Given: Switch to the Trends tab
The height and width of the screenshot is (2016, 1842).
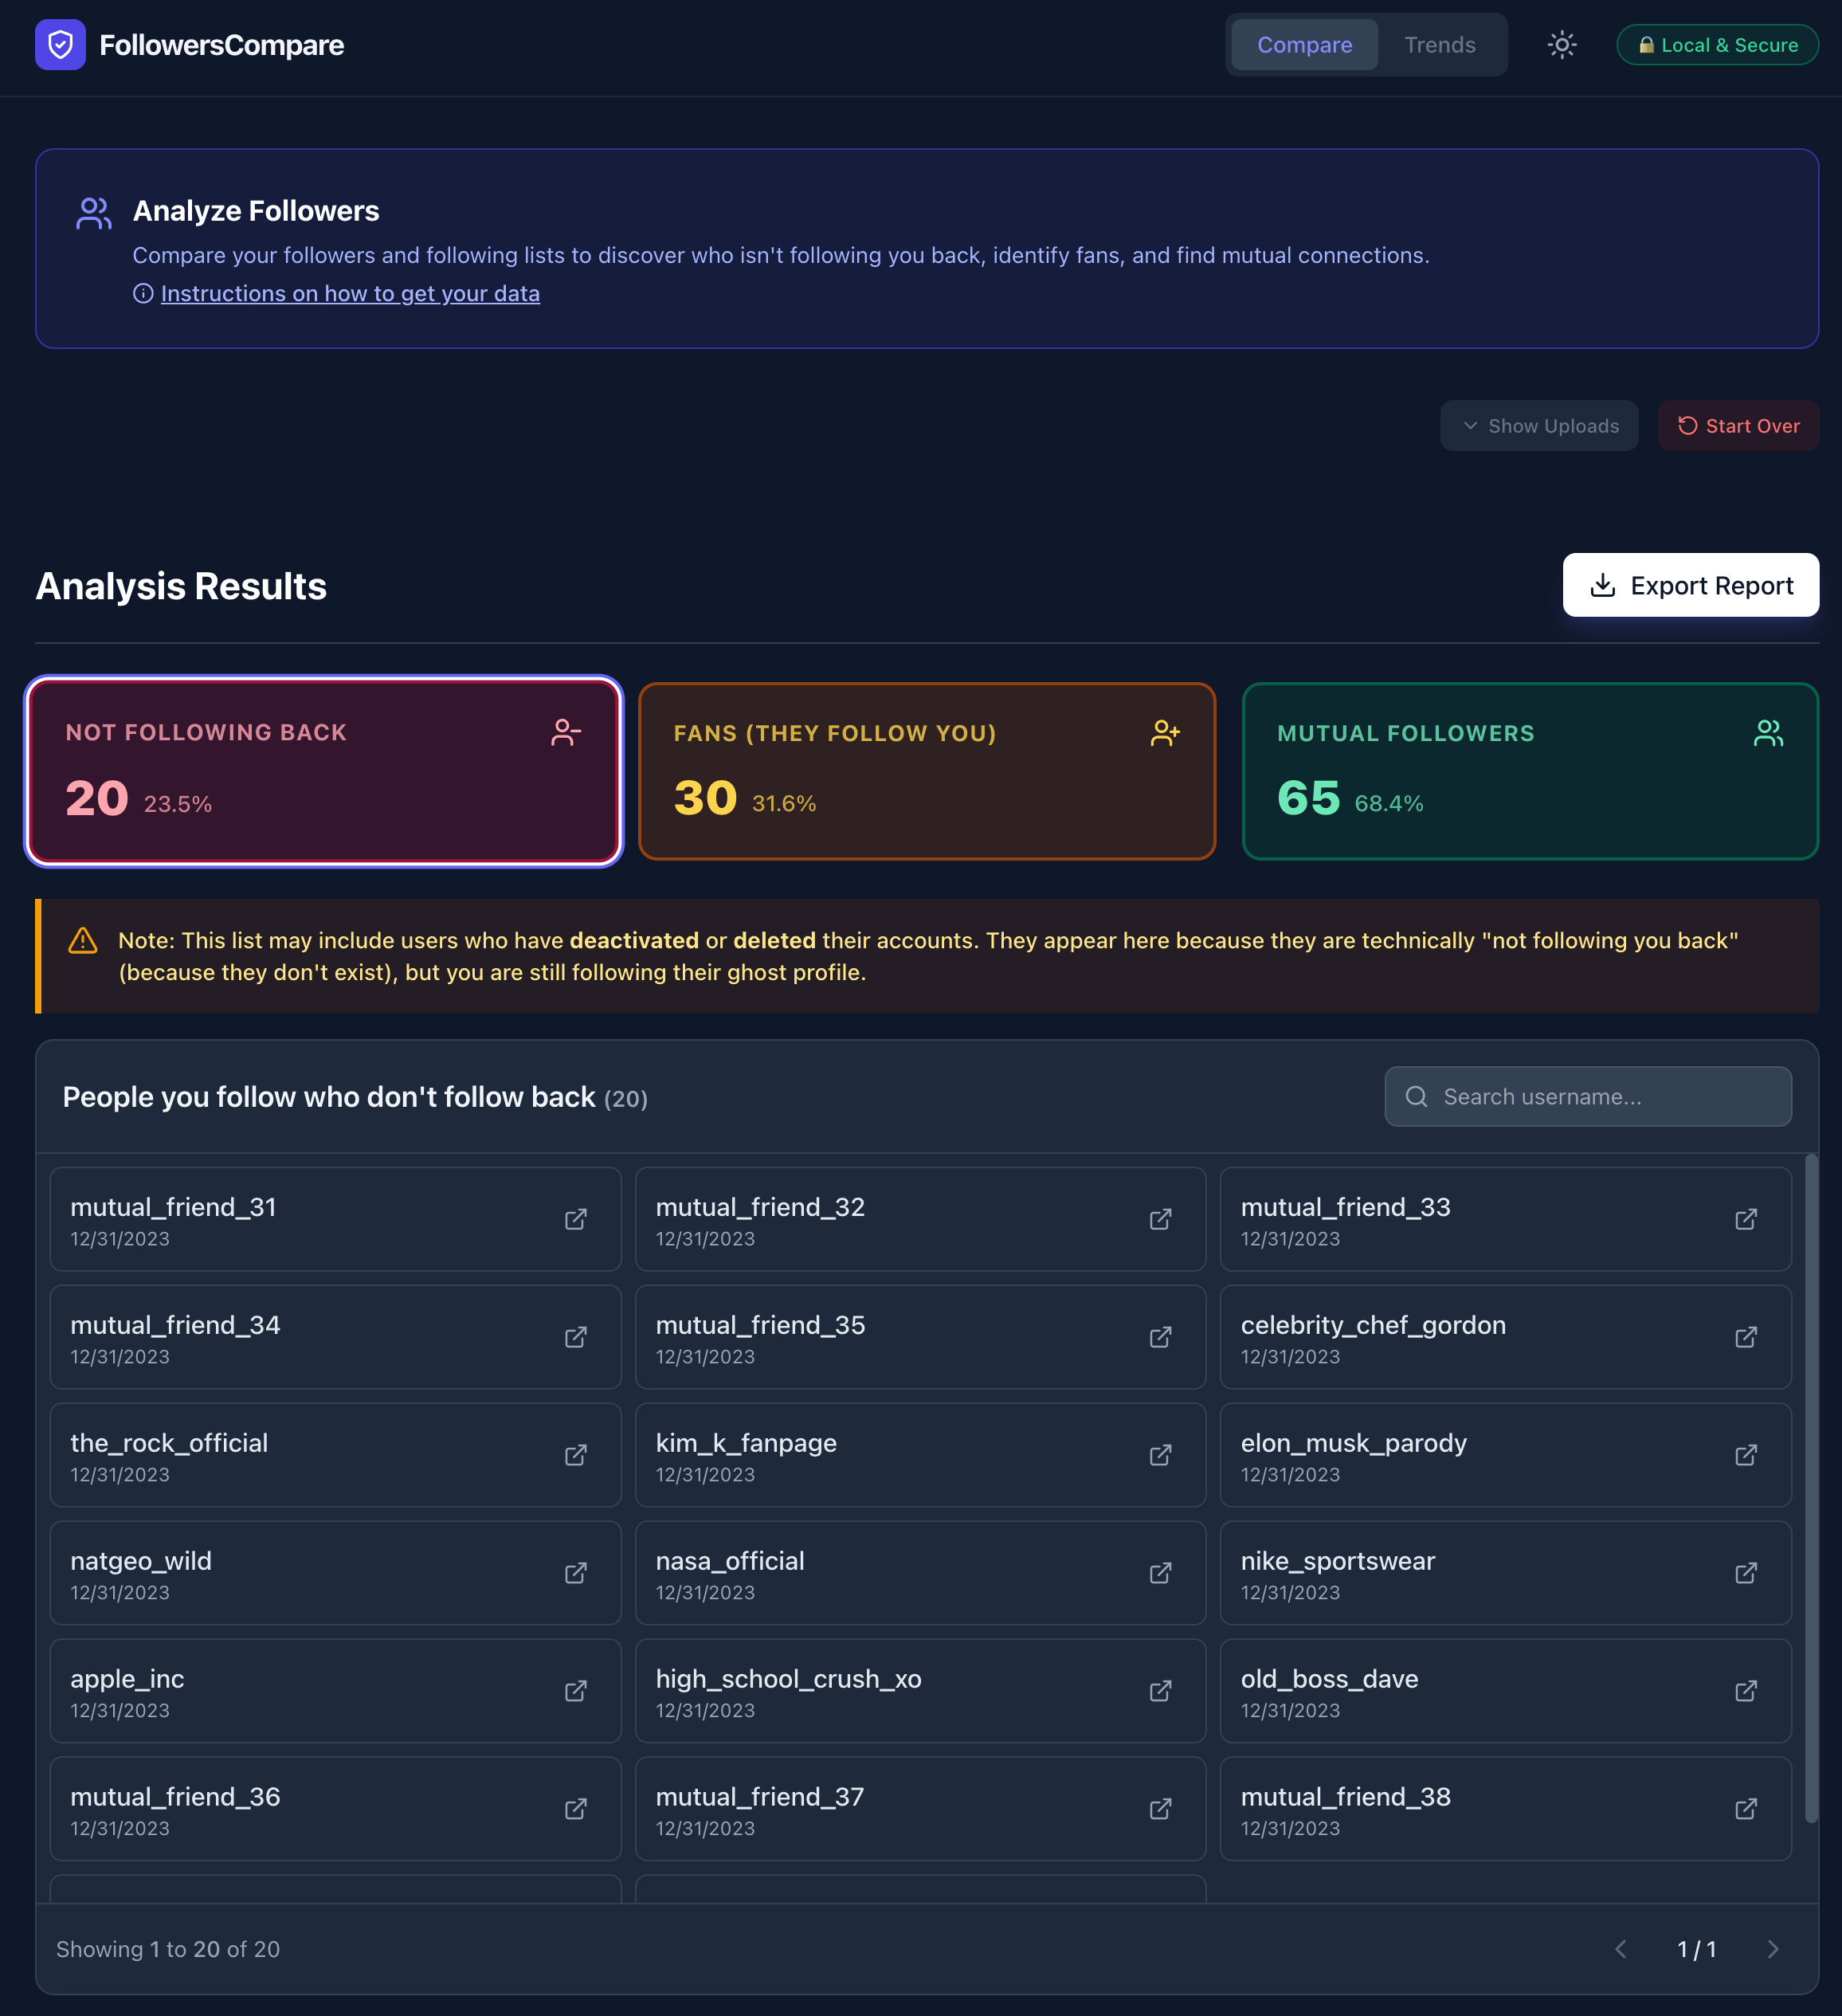Looking at the screenshot, I should coord(1440,45).
